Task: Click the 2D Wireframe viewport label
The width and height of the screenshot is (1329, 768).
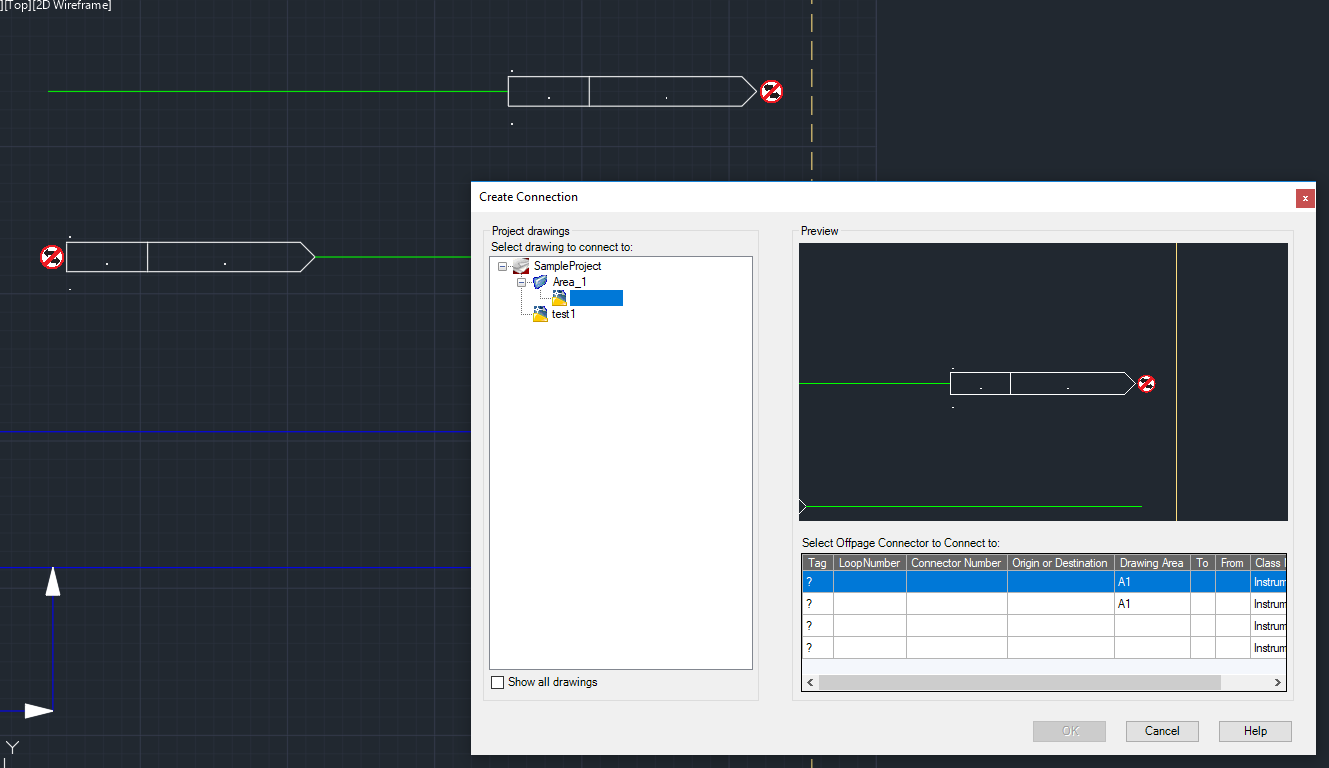Action: (73, 5)
